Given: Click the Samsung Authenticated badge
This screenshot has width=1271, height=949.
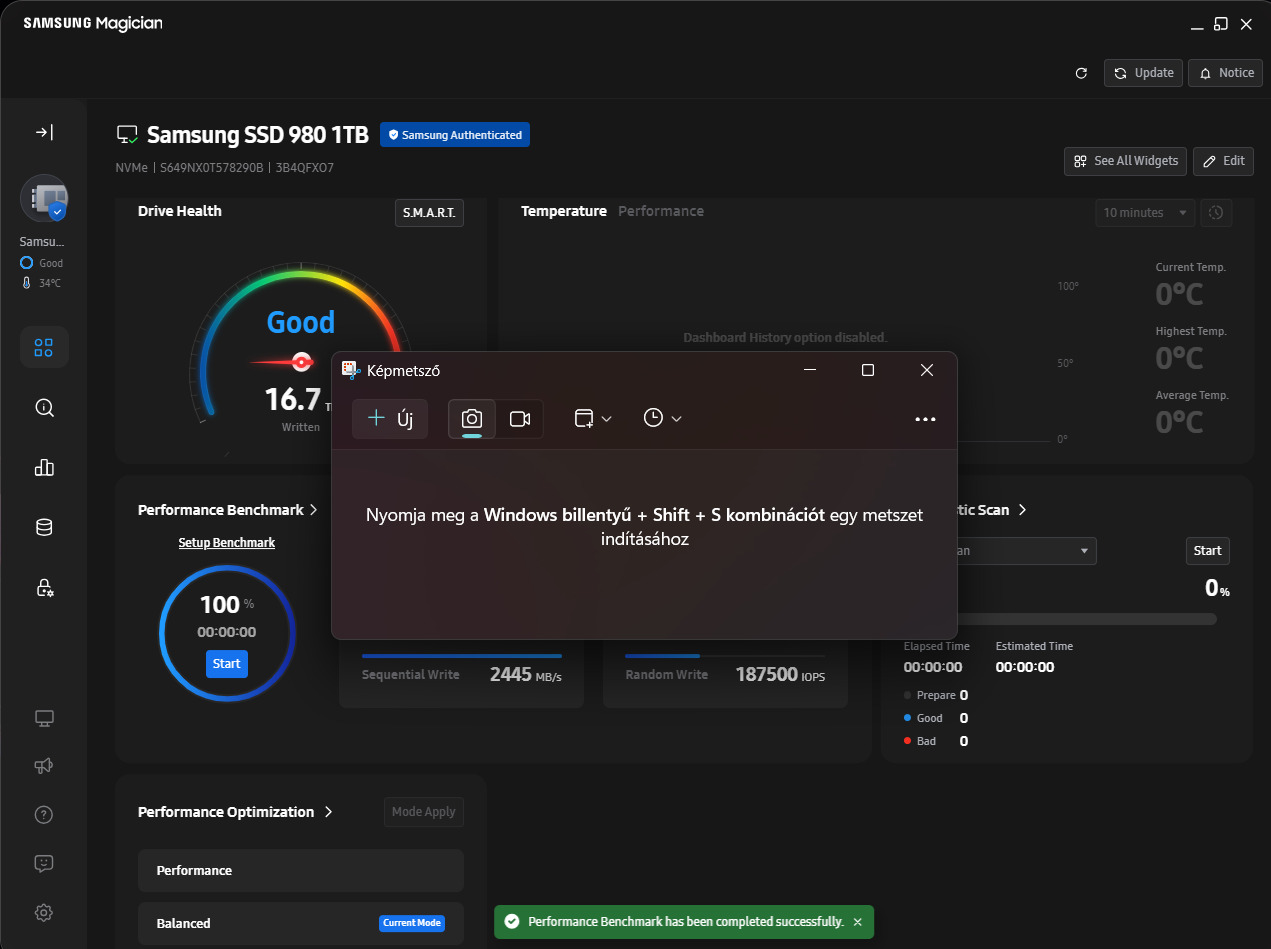Looking at the screenshot, I should tap(455, 135).
